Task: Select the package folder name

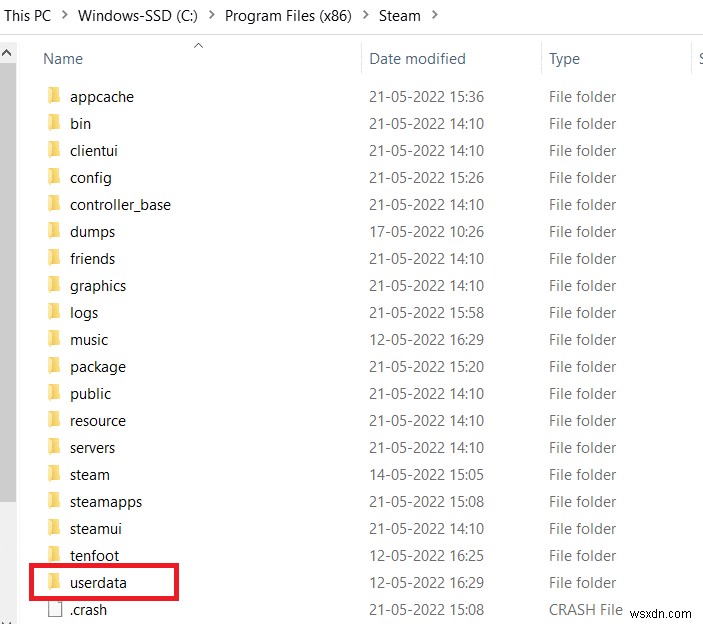Action: (x=98, y=367)
